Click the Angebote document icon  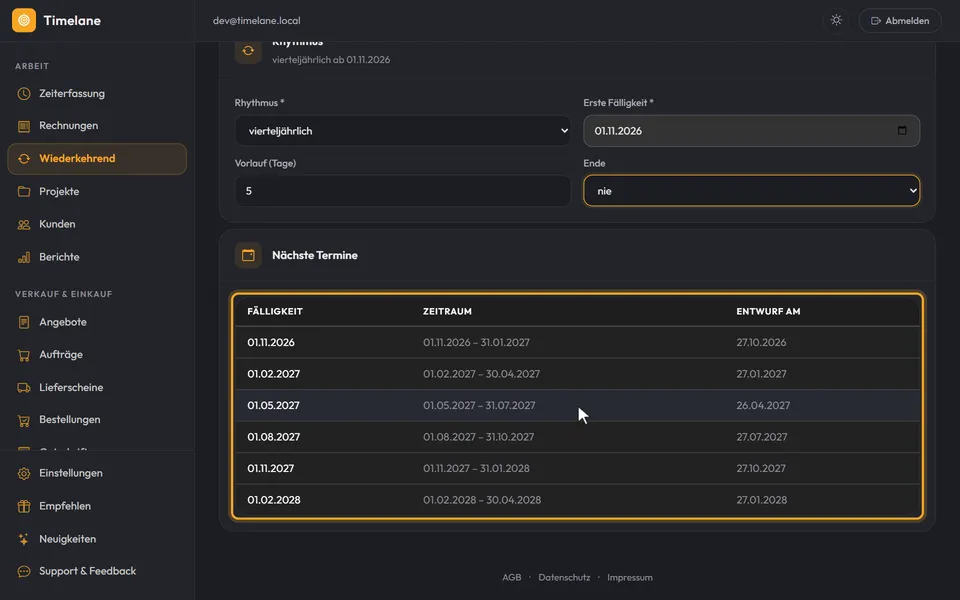(24, 322)
